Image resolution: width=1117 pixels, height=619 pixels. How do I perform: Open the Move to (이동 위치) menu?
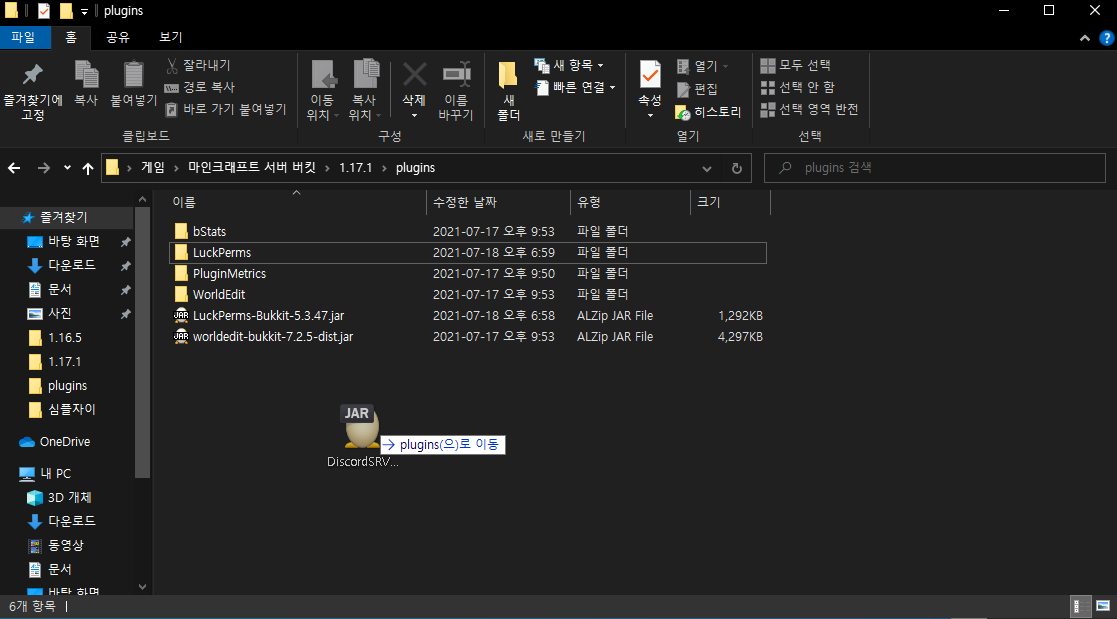[322, 91]
